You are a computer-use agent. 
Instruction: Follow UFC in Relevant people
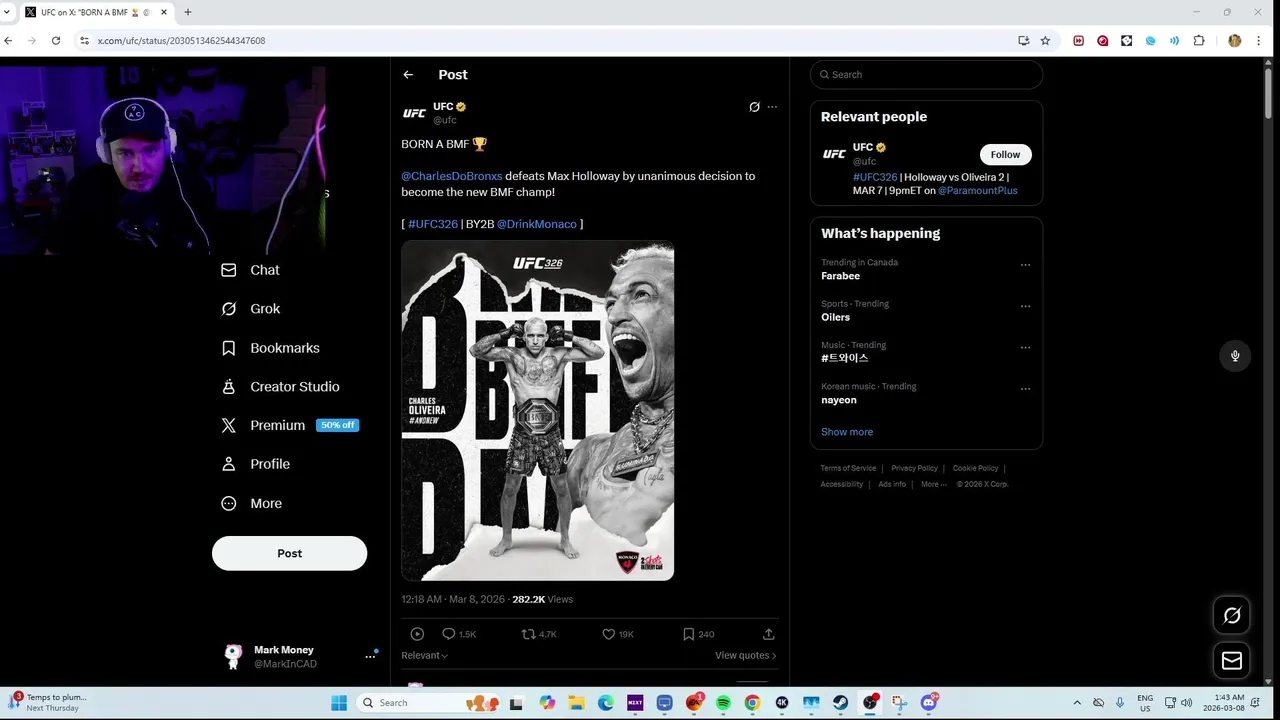tap(1005, 155)
